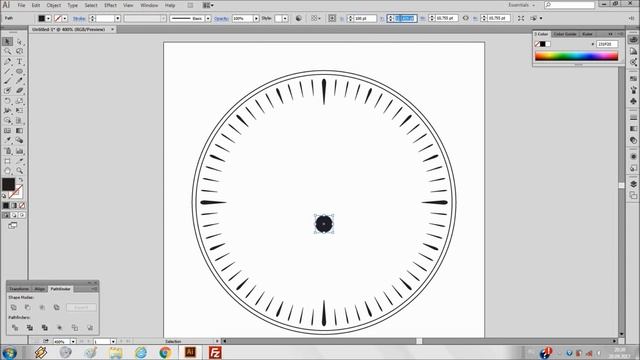This screenshot has width=640, height=360.
Task: Open FileZilla from the taskbar
Action: (215, 352)
